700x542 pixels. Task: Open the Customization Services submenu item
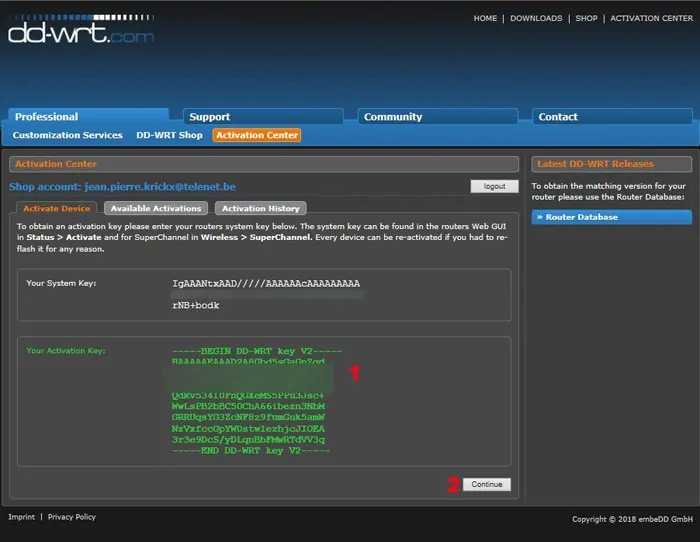coord(67,135)
